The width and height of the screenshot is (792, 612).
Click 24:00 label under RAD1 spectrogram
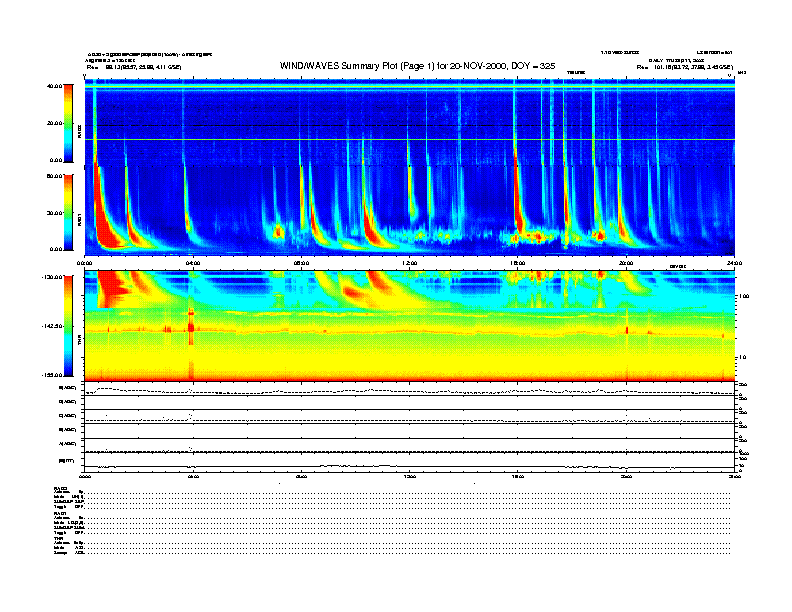click(x=734, y=263)
